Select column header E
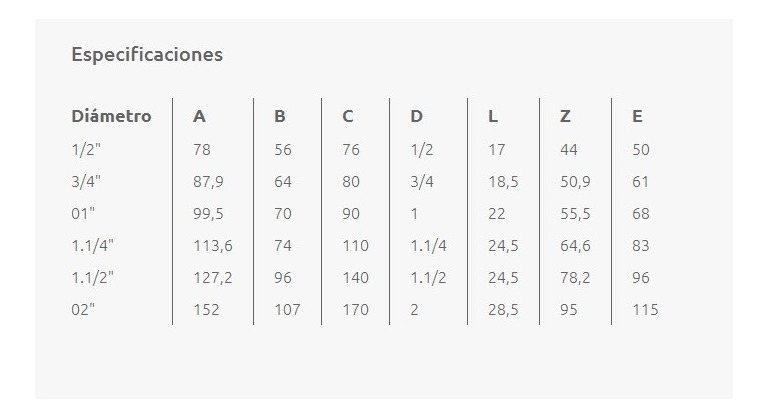This screenshot has width=768, height=418. 637,116
